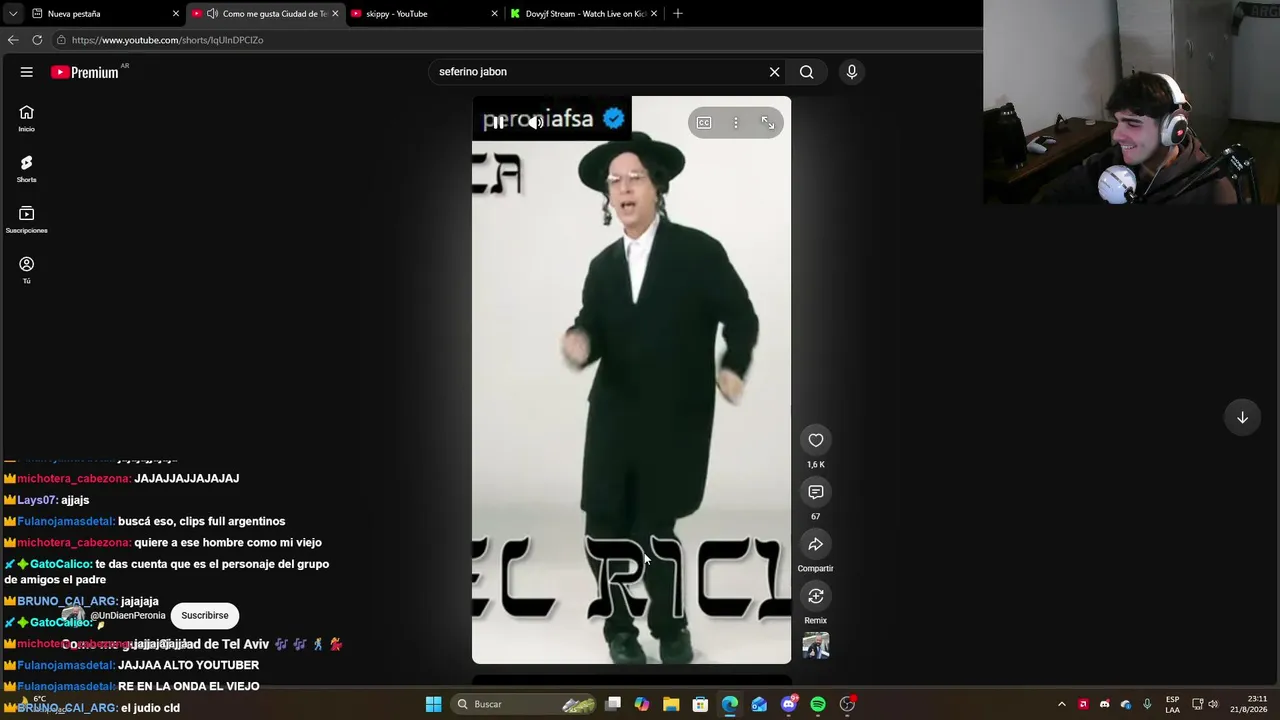This screenshot has height=720, width=1280.
Task: Open the Windows Start menu
Action: (x=433, y=705)
